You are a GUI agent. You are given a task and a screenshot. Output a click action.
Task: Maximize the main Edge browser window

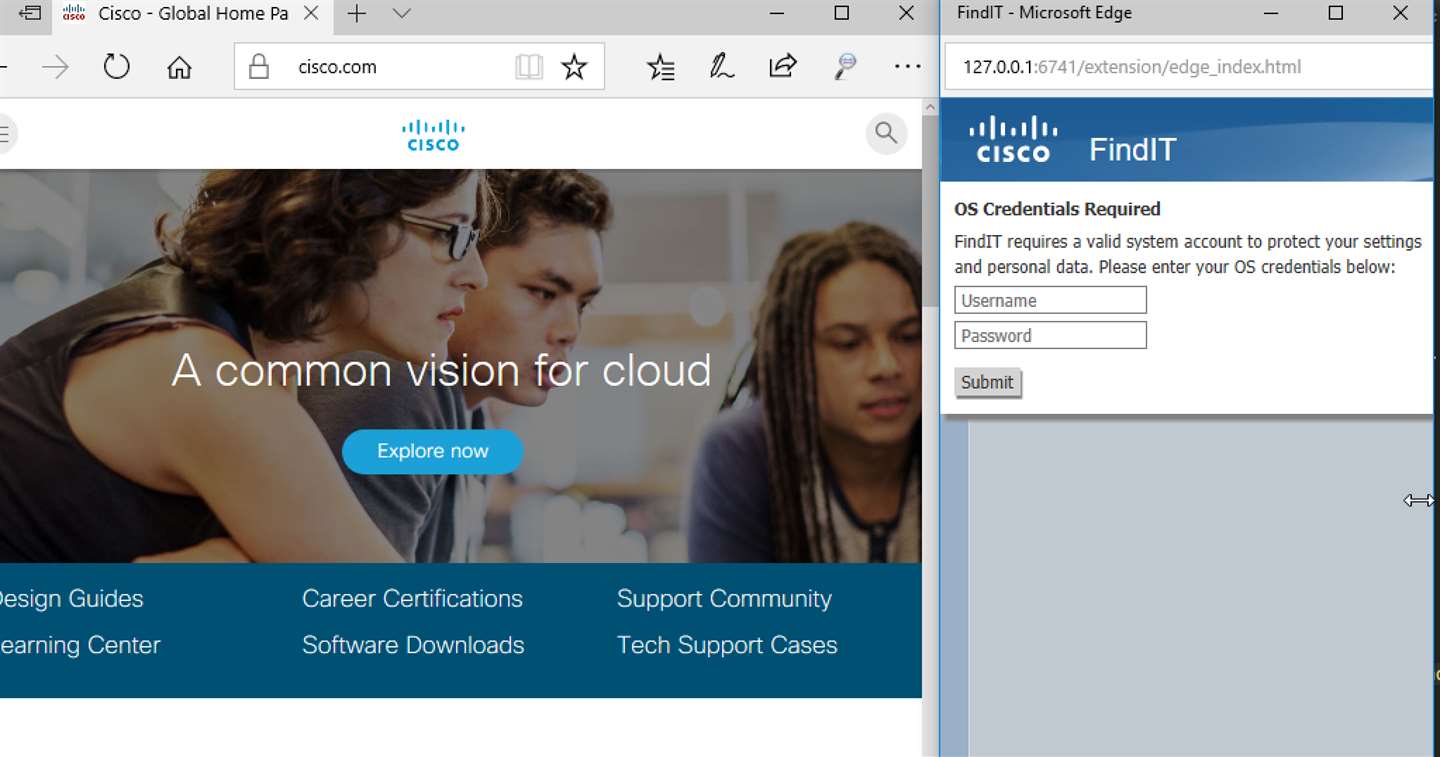[841, 13]
